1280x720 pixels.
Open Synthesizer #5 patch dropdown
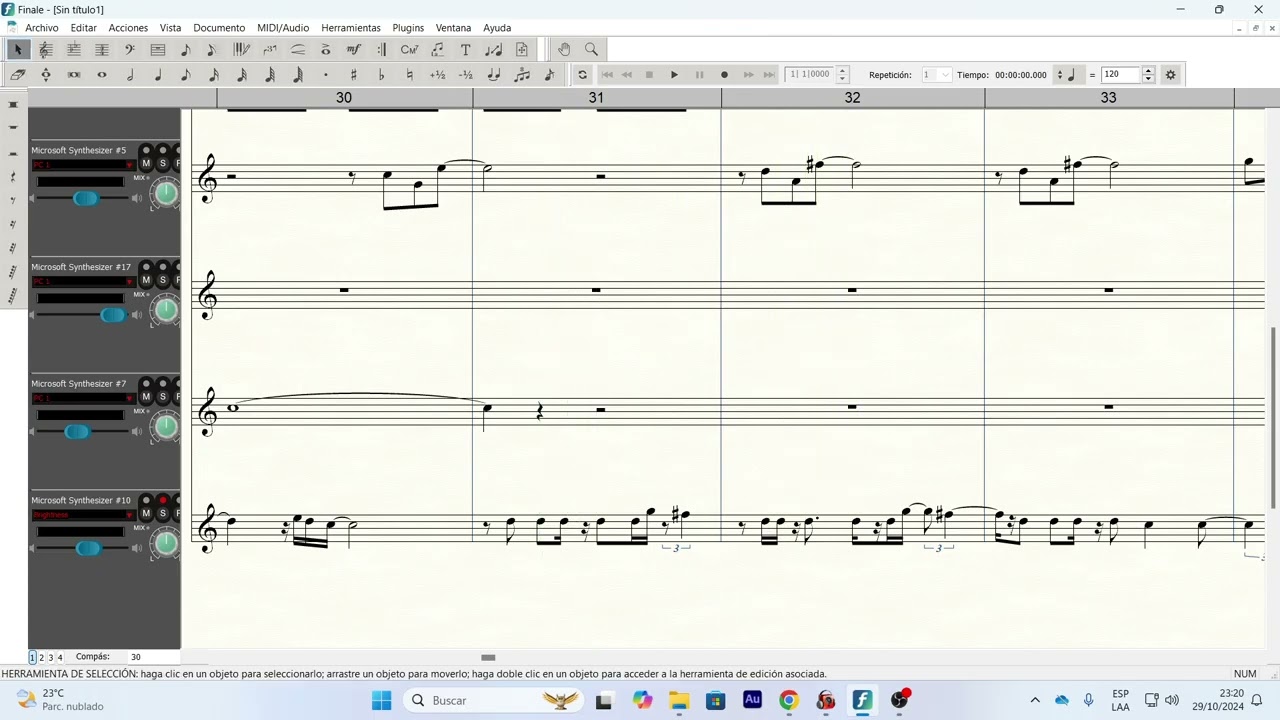click(x=82, y=164)
